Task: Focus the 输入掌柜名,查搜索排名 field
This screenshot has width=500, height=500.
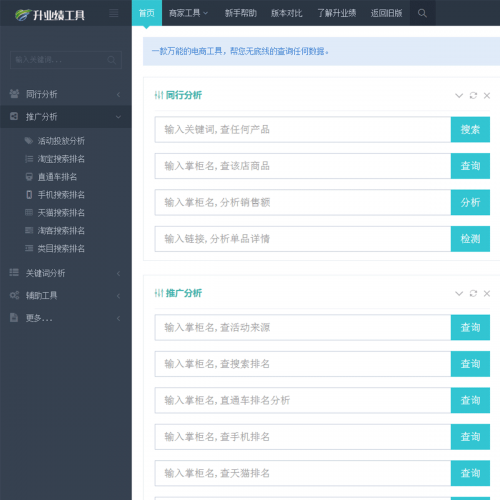Action: [x=303, y=364]
